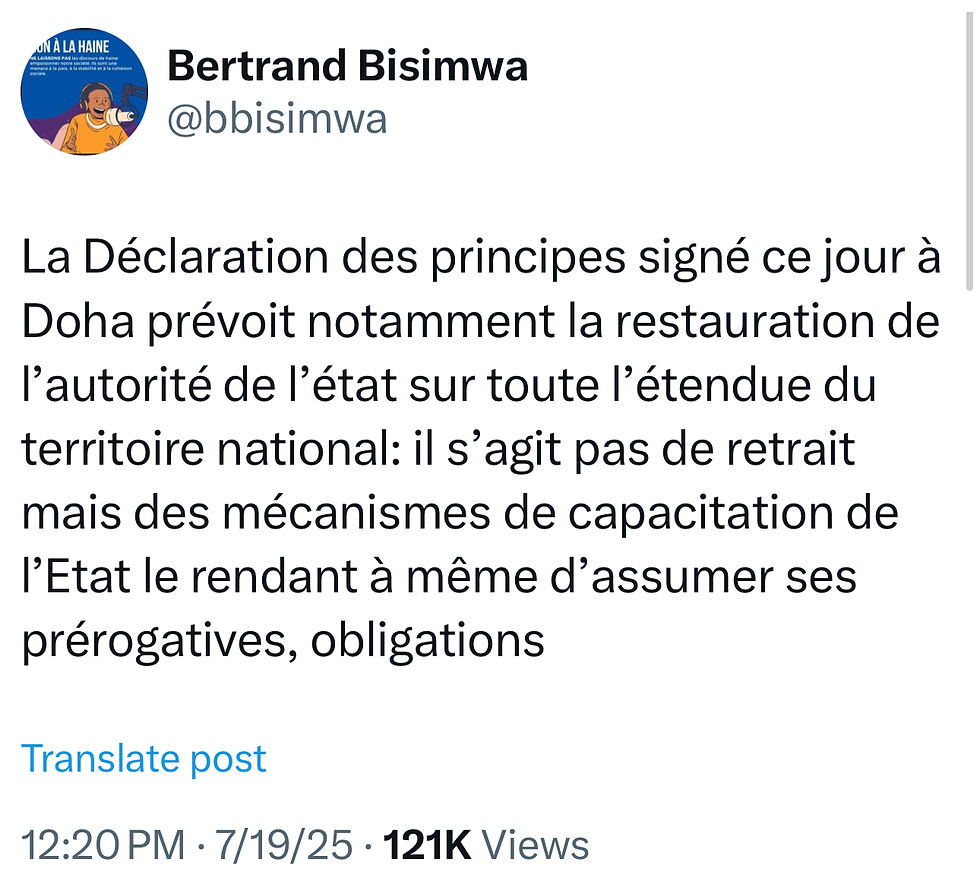
Task: Click the word 'prérogatives' in the post
Action: 156,640
